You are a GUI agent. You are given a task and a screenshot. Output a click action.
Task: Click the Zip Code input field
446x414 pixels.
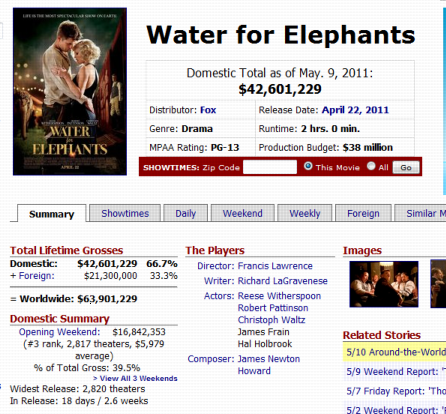pyautogui.click(x=270, y=167)
